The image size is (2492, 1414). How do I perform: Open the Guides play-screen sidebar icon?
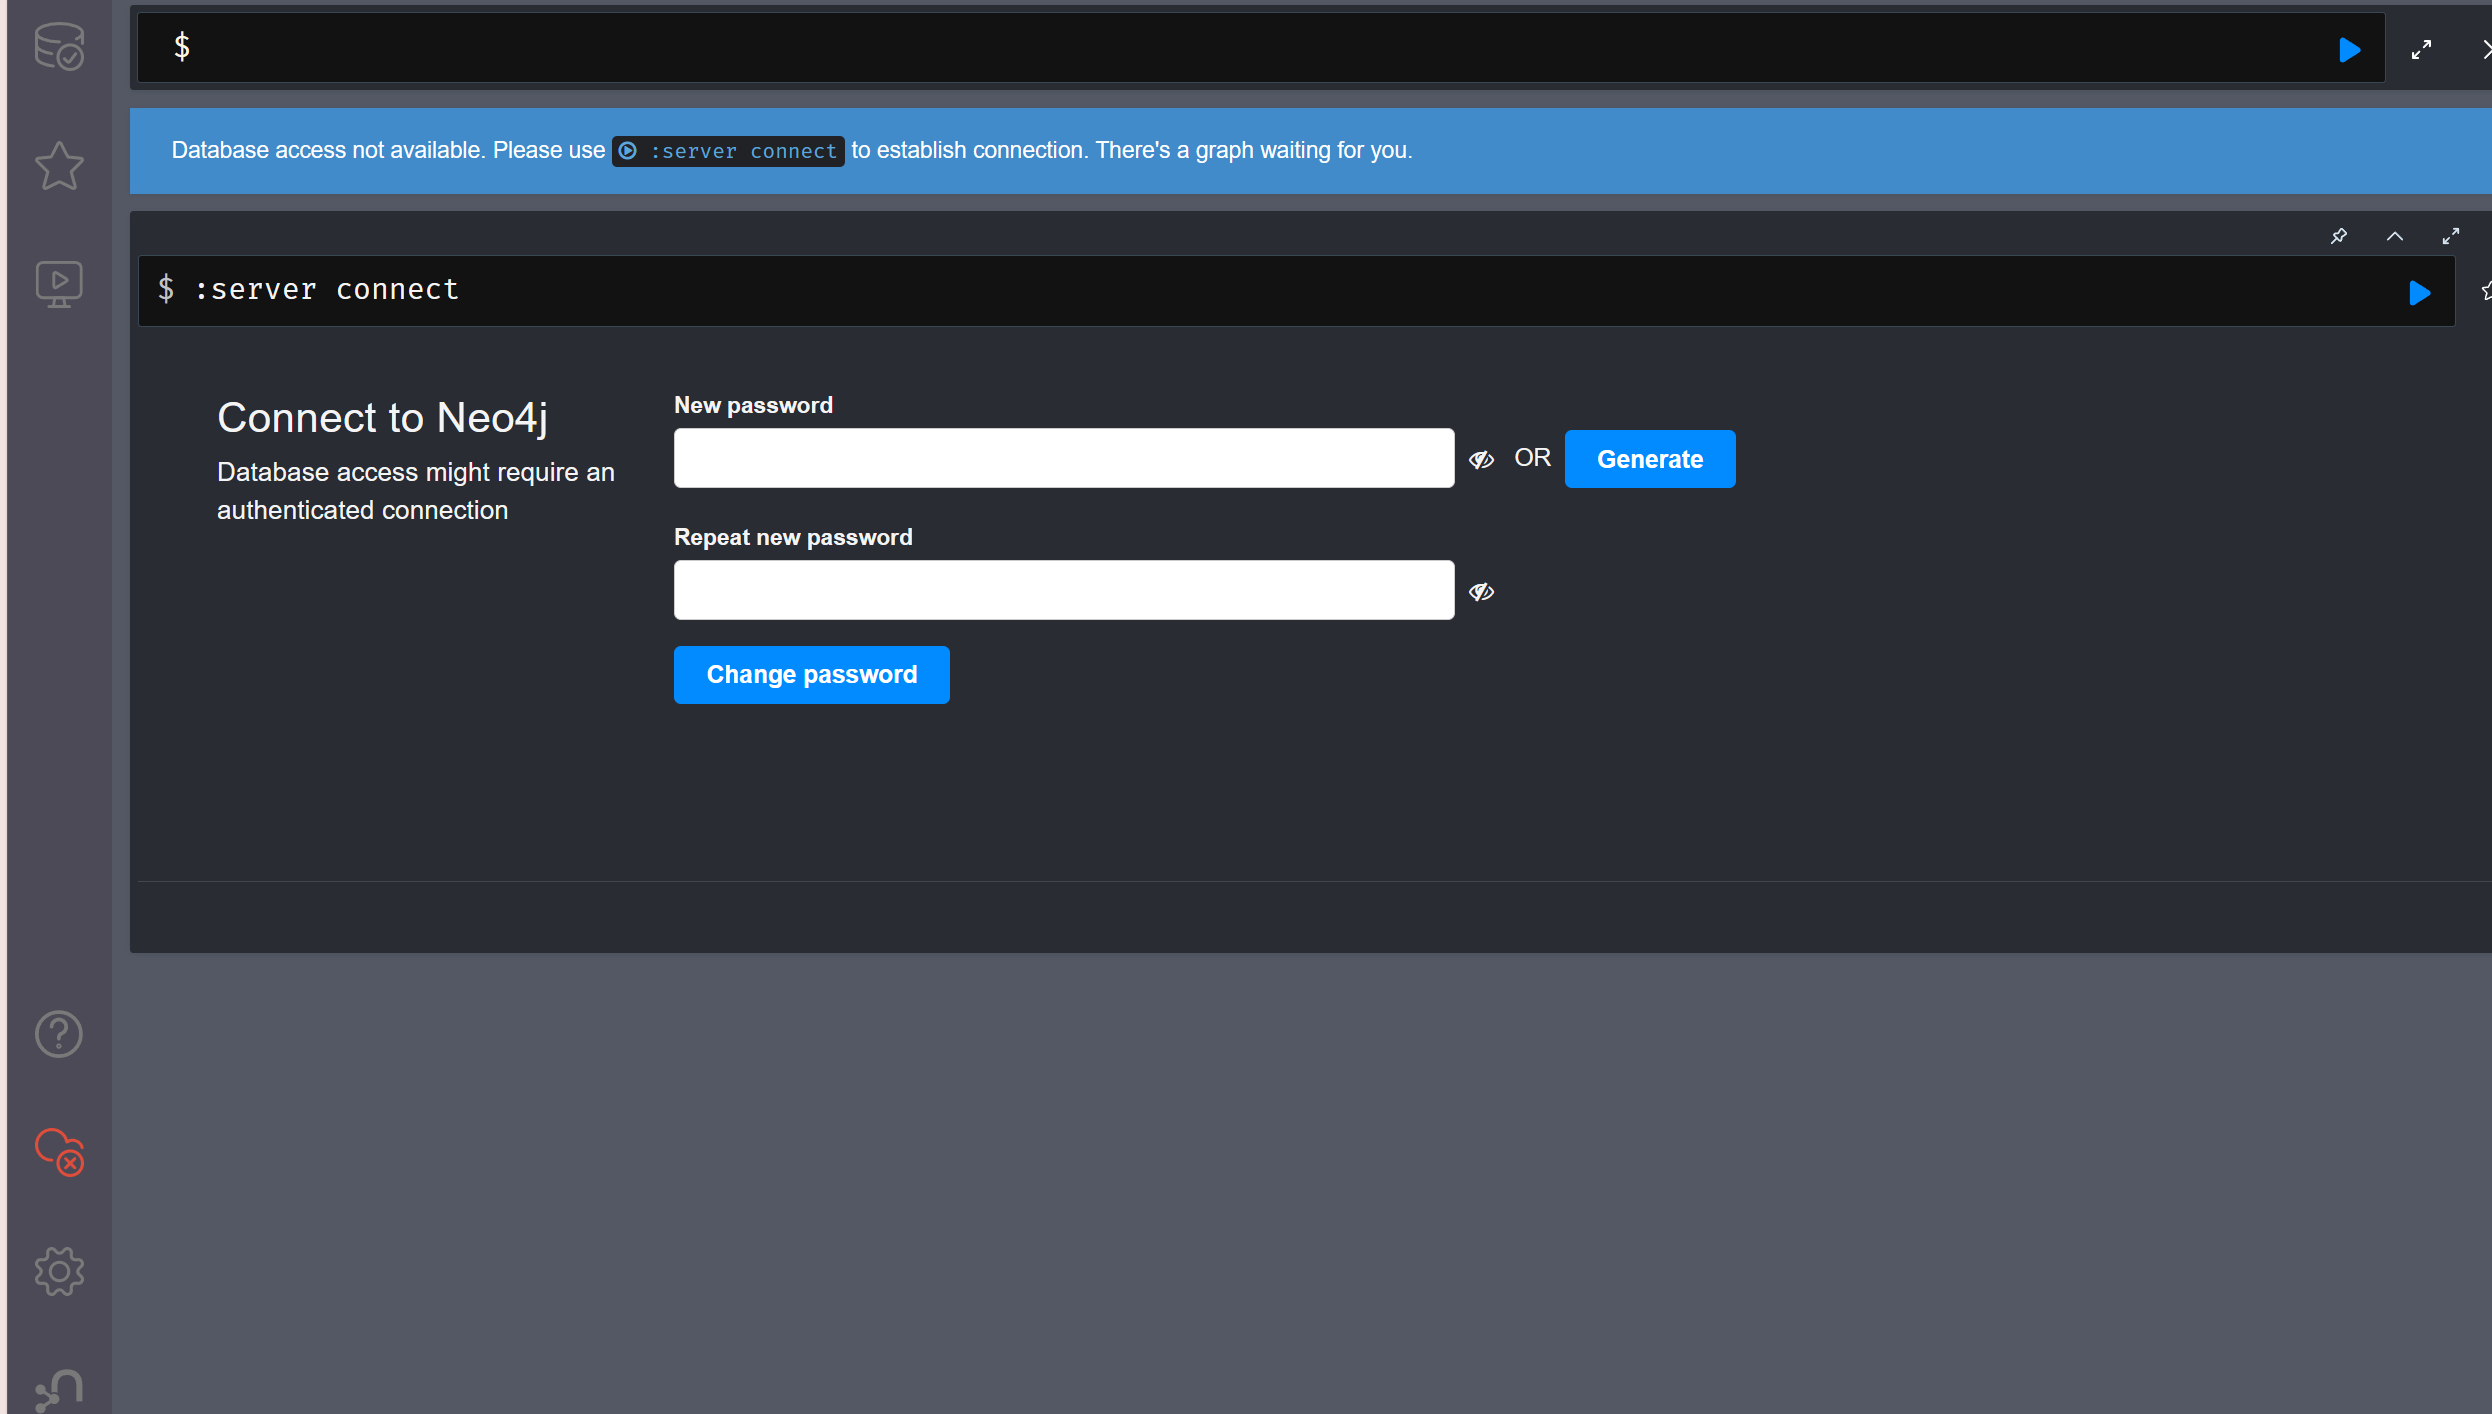point(59,284)
